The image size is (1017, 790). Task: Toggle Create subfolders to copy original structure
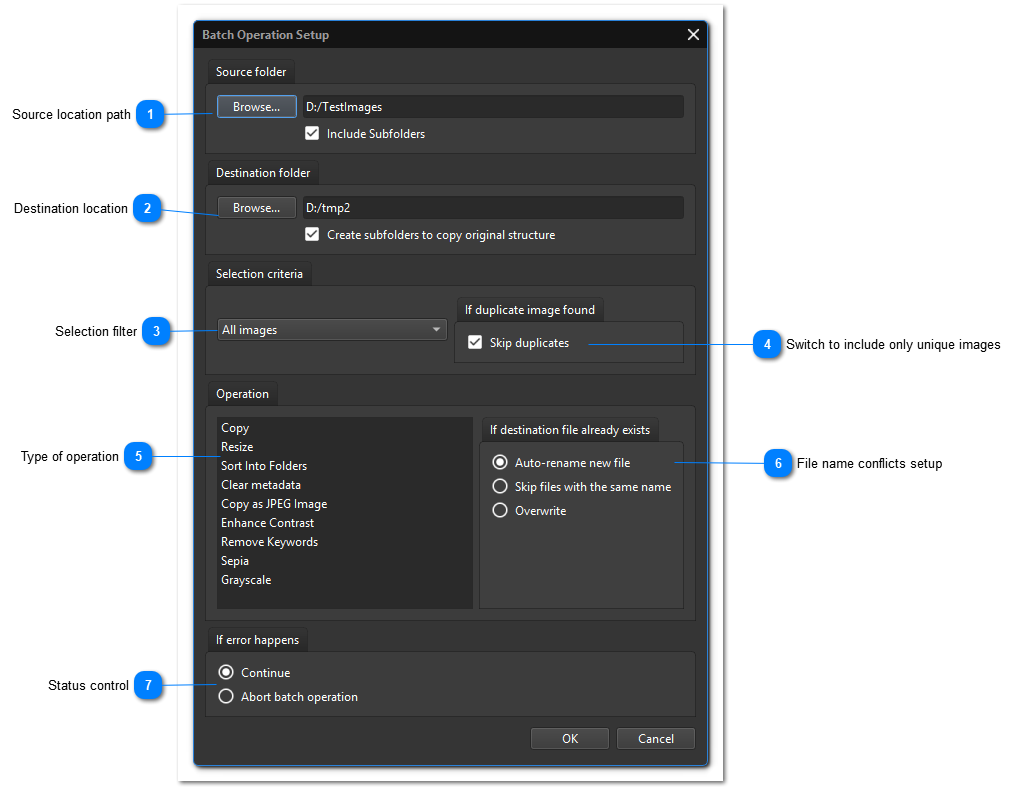click(312, 235)
